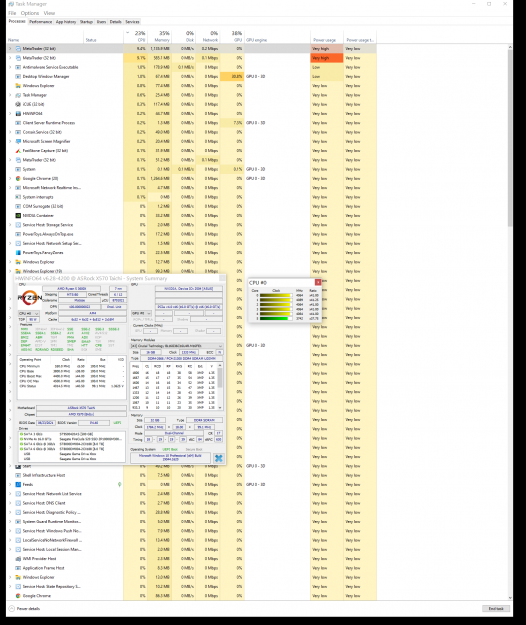Viewport: 526px width, 625px height.
Task: Switch to the Users tab
Action: click(102, 22)
